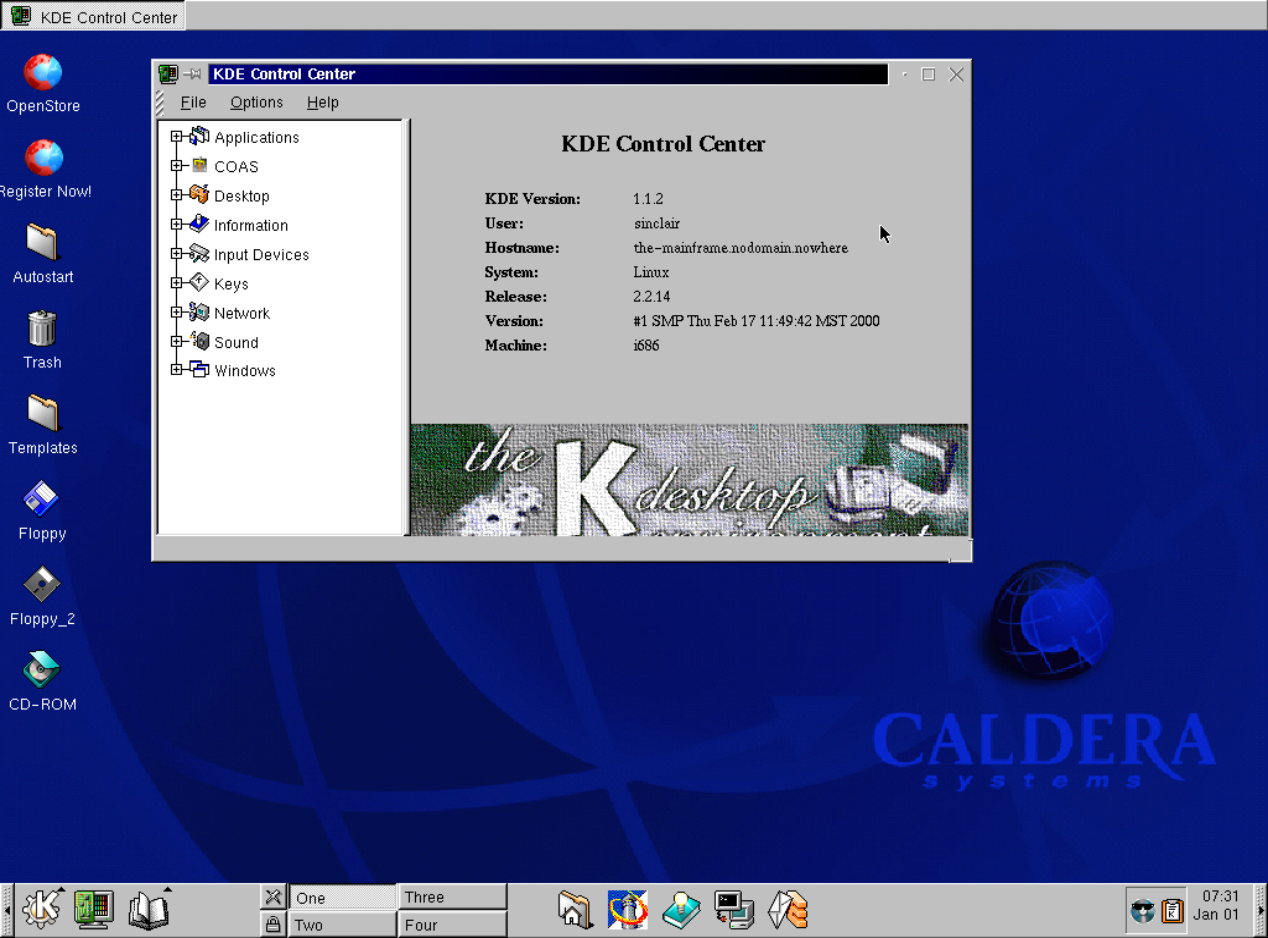Click the hostname value text

740,248
